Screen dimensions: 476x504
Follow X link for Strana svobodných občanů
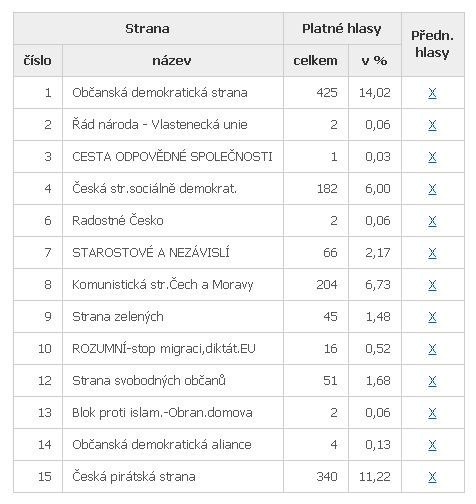pyautogui.click(x=432, y=381)
